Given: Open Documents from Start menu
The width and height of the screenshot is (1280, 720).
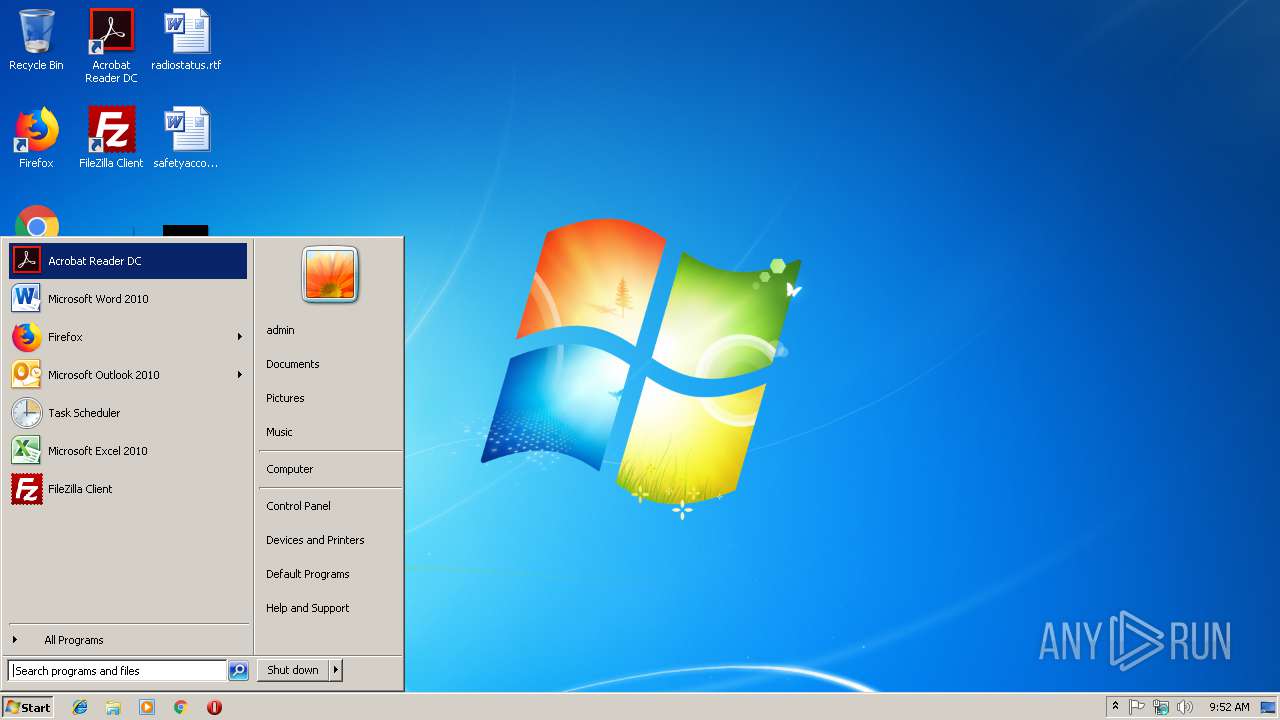Looking at the screenshot, I should point(330,364).
